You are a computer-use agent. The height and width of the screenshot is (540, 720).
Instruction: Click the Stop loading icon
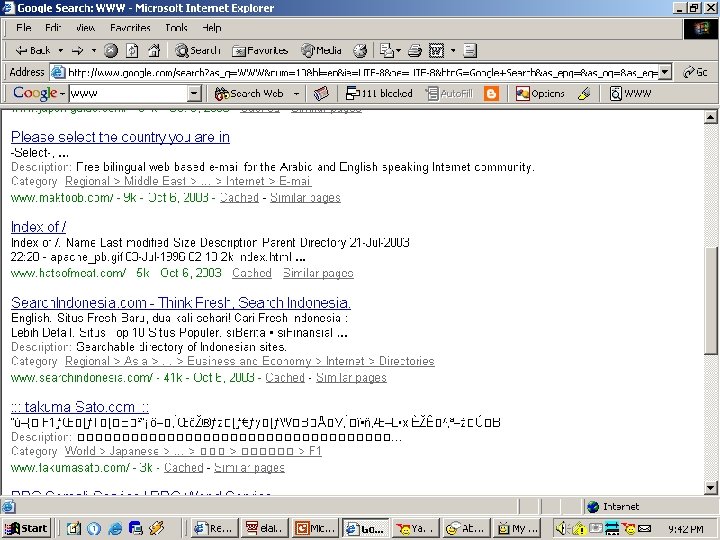[x=111, y=51]
